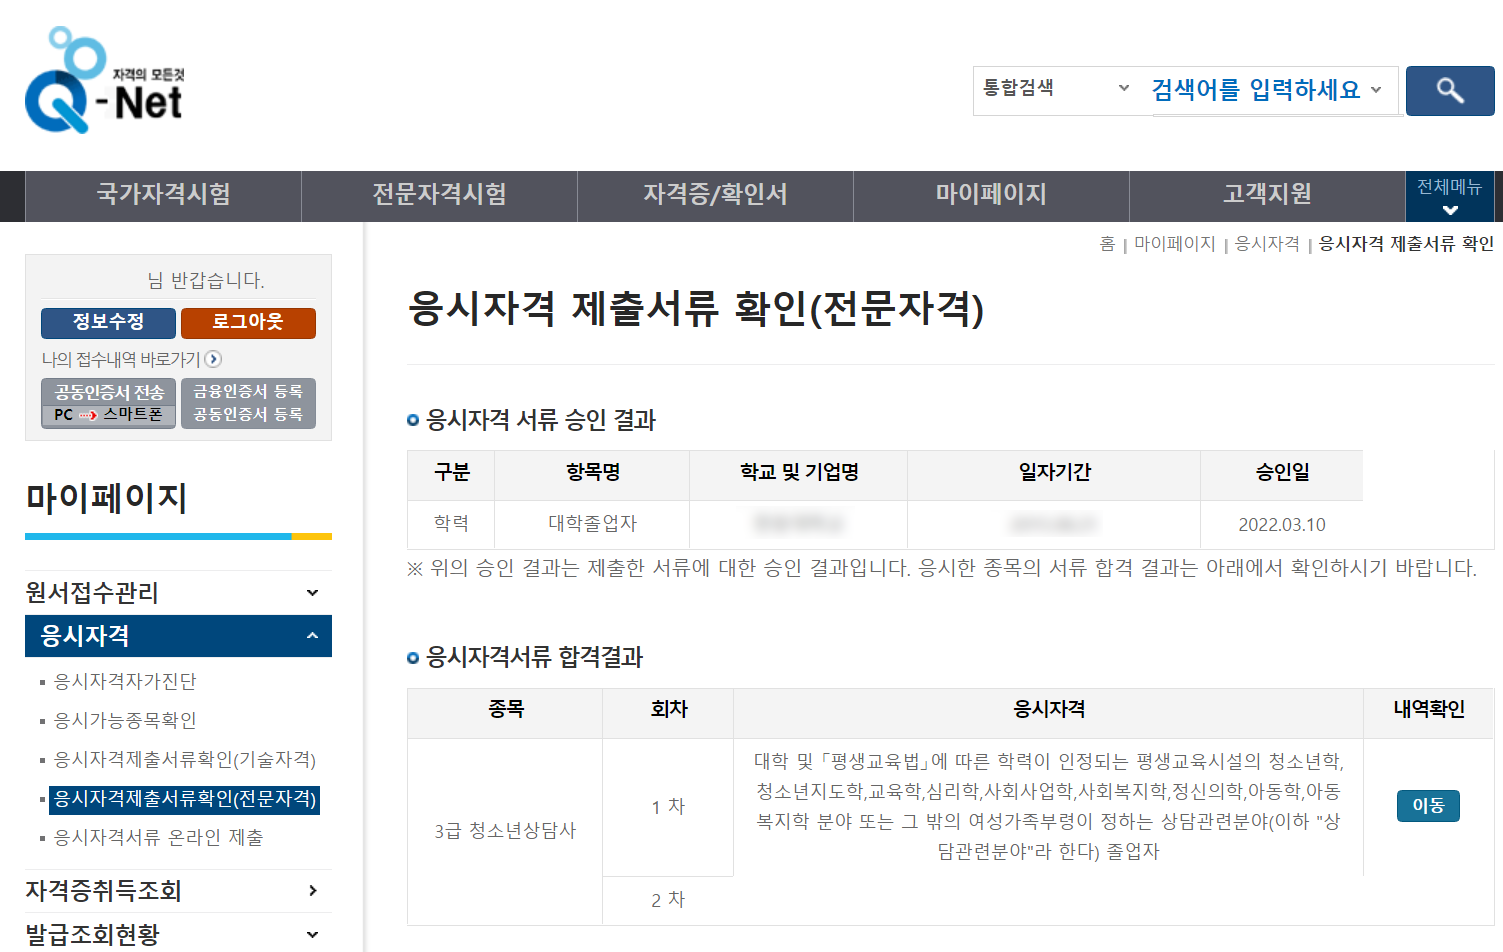Viewport: 1503px width, 952px height.
Task: Open the search field suggestion arrow
Action: [x=1376, y=90]
